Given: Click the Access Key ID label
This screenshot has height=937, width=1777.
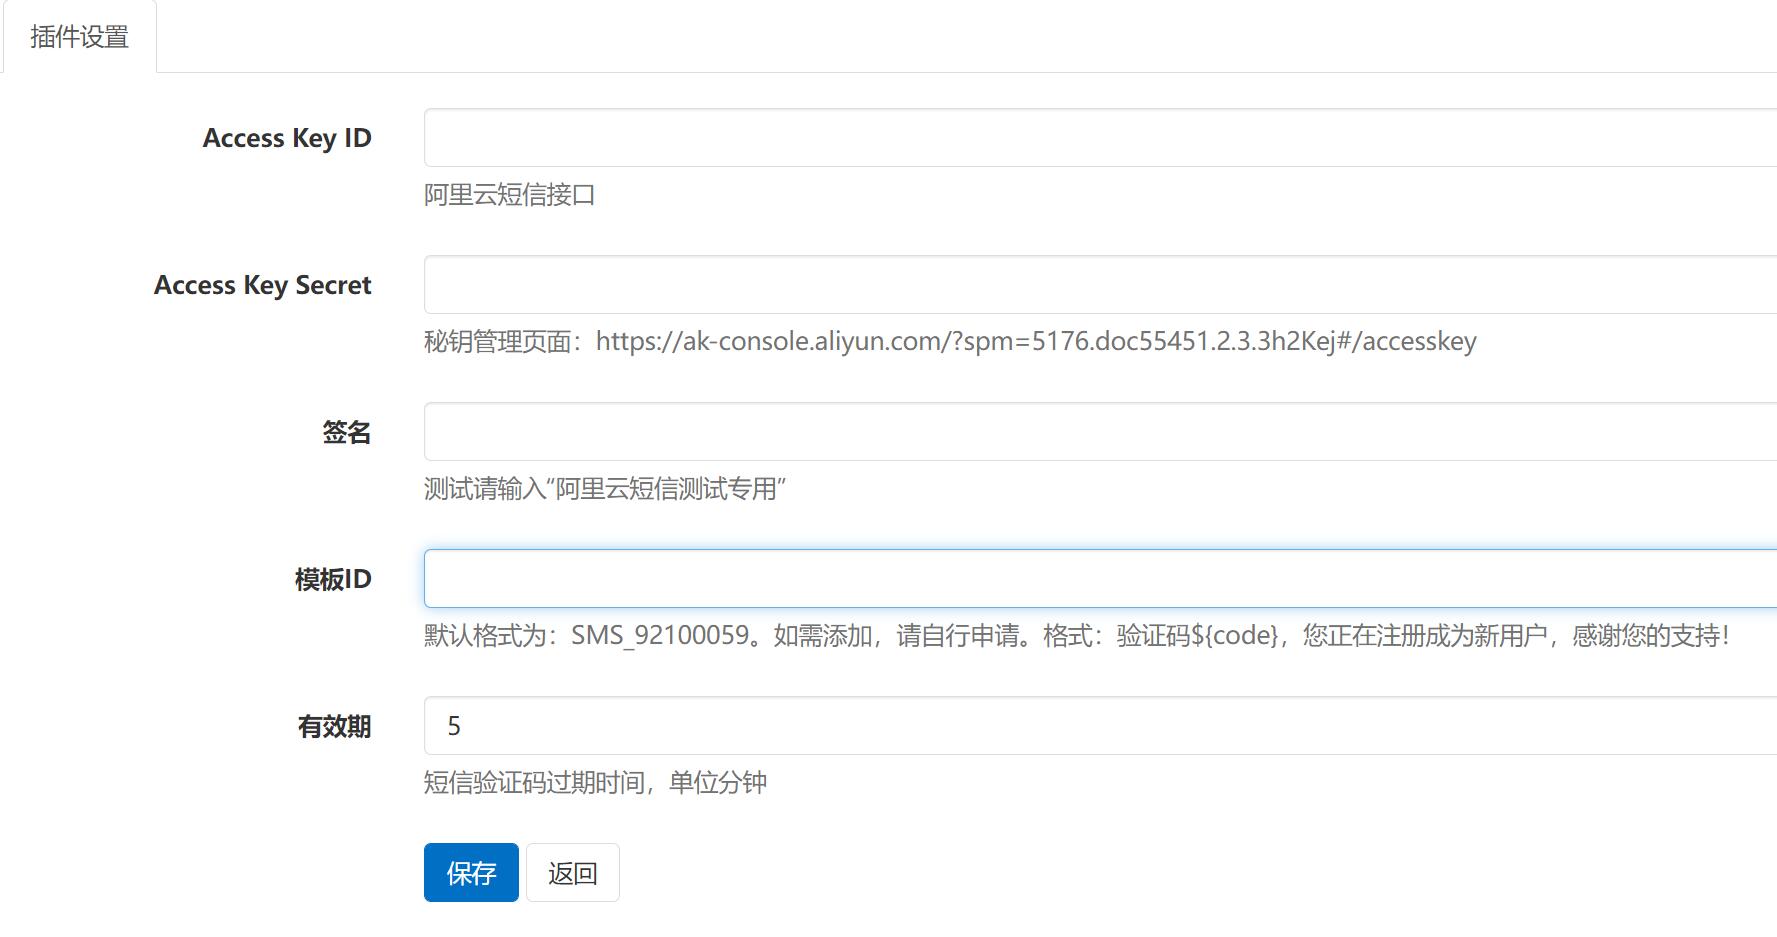Looking at the screenshot, I should click(x=287, y=138).
